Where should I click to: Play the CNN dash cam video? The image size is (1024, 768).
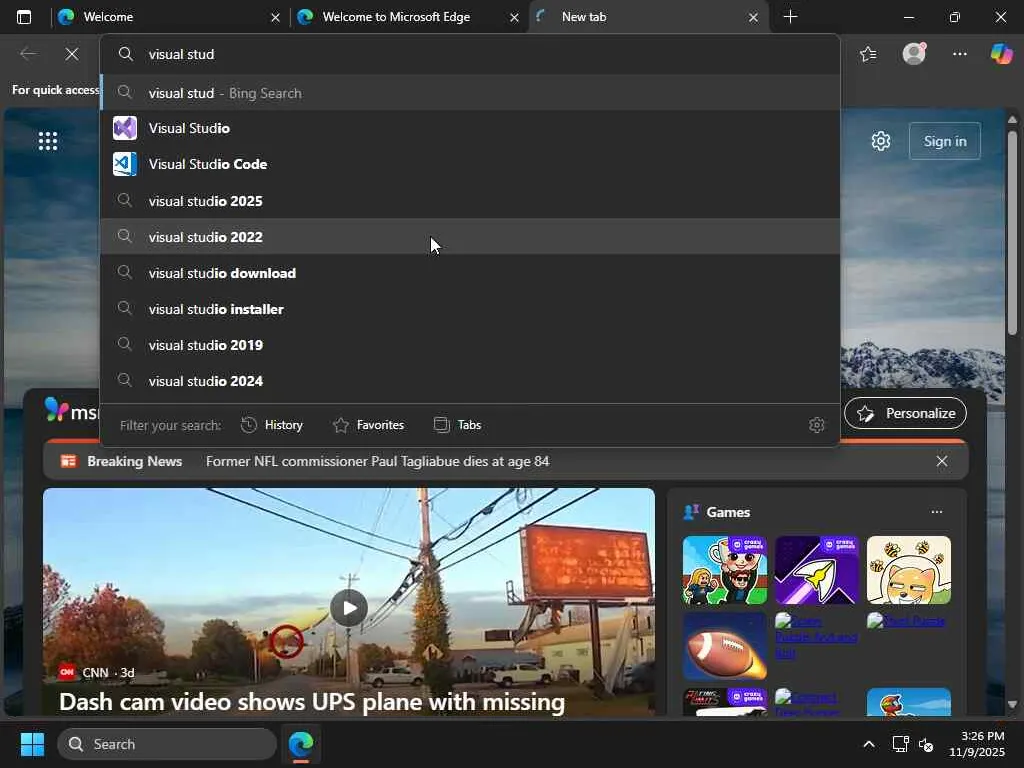tap(349, 608)
